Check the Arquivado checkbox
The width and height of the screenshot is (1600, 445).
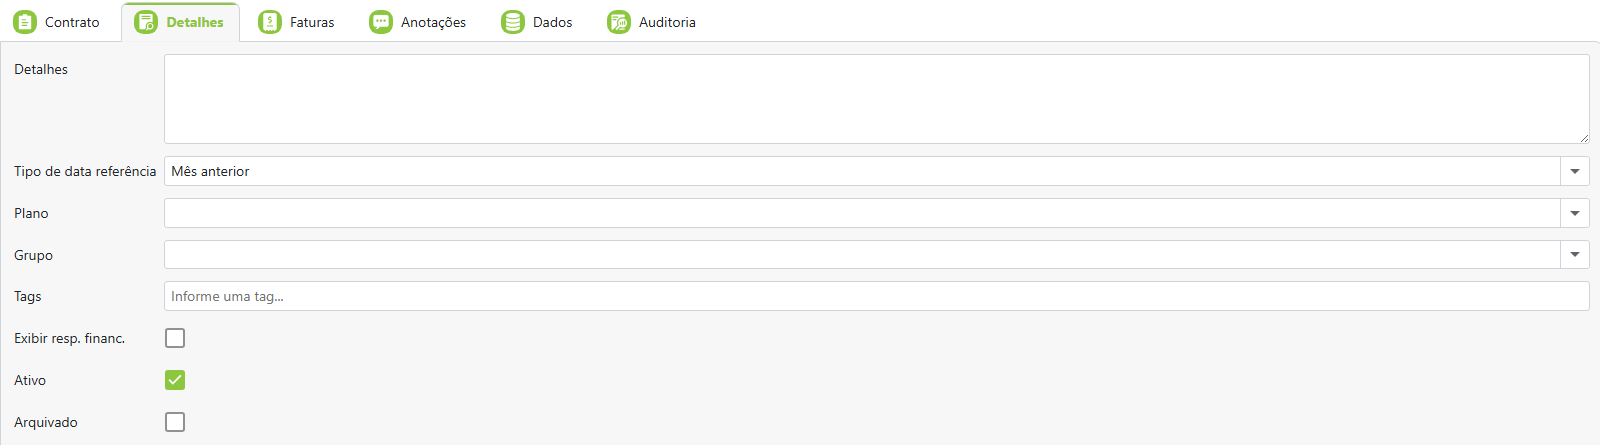tap(175, 422)
